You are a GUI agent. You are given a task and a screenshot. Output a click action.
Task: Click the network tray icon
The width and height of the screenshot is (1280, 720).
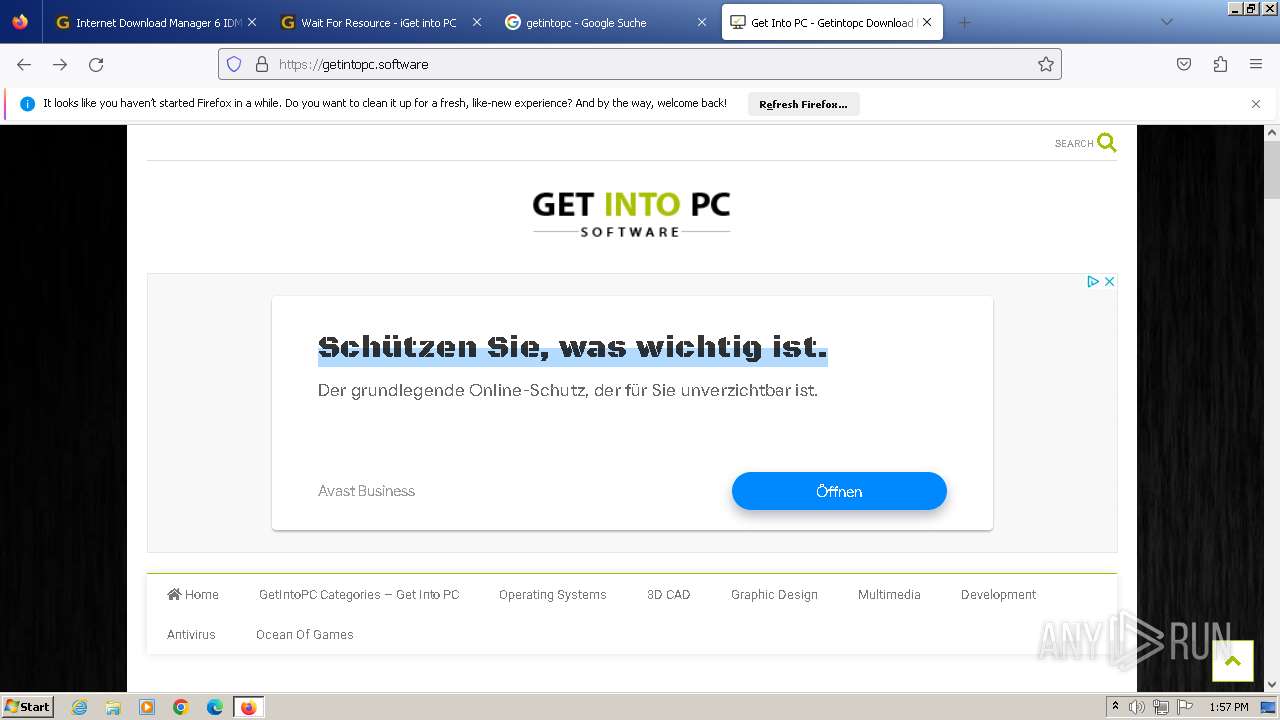[x=1161, y=707]
